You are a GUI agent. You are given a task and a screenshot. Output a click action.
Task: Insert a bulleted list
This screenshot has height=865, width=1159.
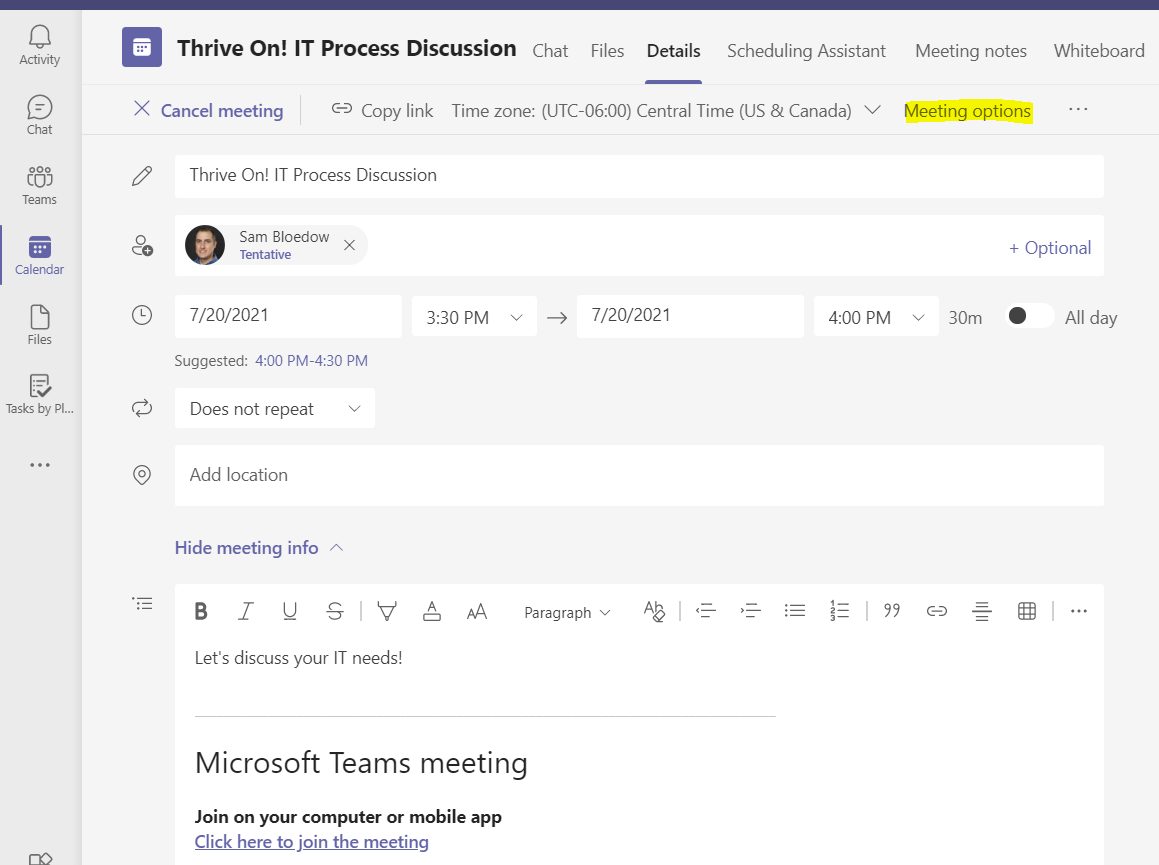coord(795,611)
